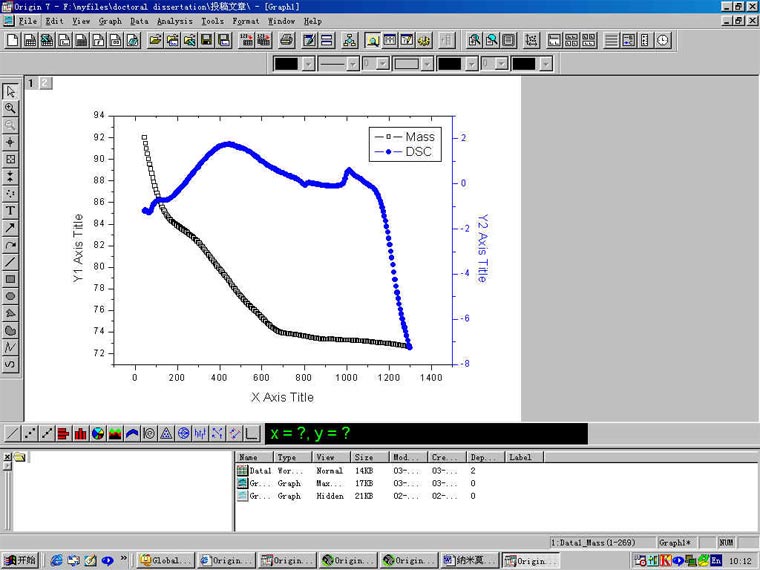Select the Pointer arrow tool
This screenshot has height=570, width=760.
pos(10,91)
